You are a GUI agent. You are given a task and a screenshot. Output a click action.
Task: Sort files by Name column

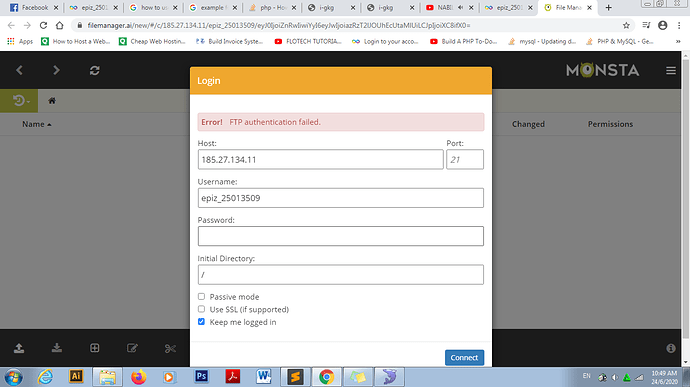(x=37, y=124)
